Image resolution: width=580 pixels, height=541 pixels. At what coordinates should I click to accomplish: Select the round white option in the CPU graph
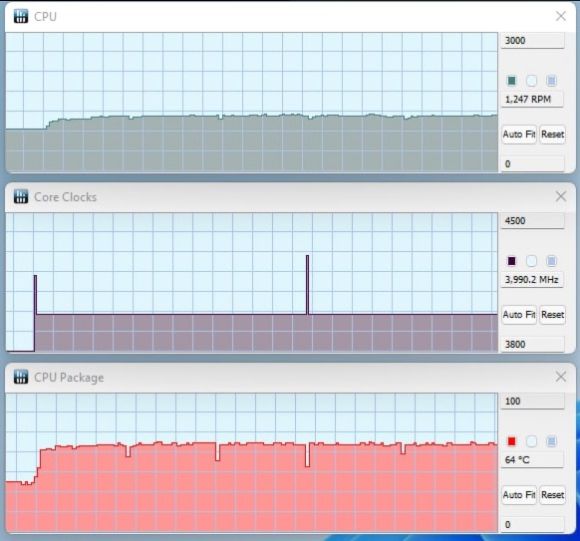532,81
